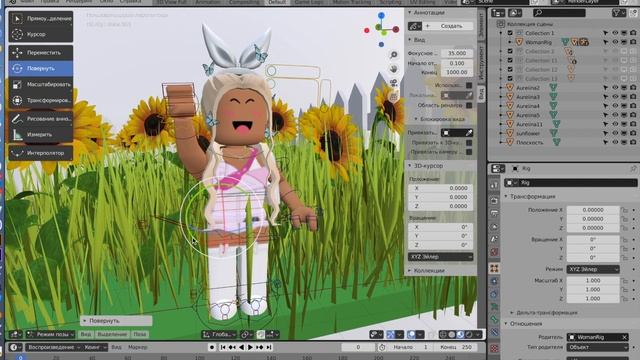This screenshot has height=360, width=640.
Task: Open Тип родителя Объект dropdown
Action: [598, 347]
